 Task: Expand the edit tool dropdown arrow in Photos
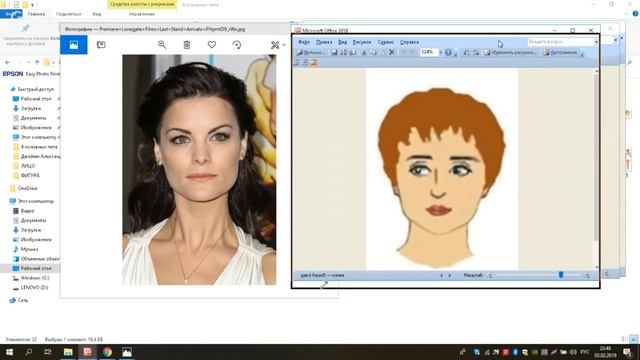284,45
